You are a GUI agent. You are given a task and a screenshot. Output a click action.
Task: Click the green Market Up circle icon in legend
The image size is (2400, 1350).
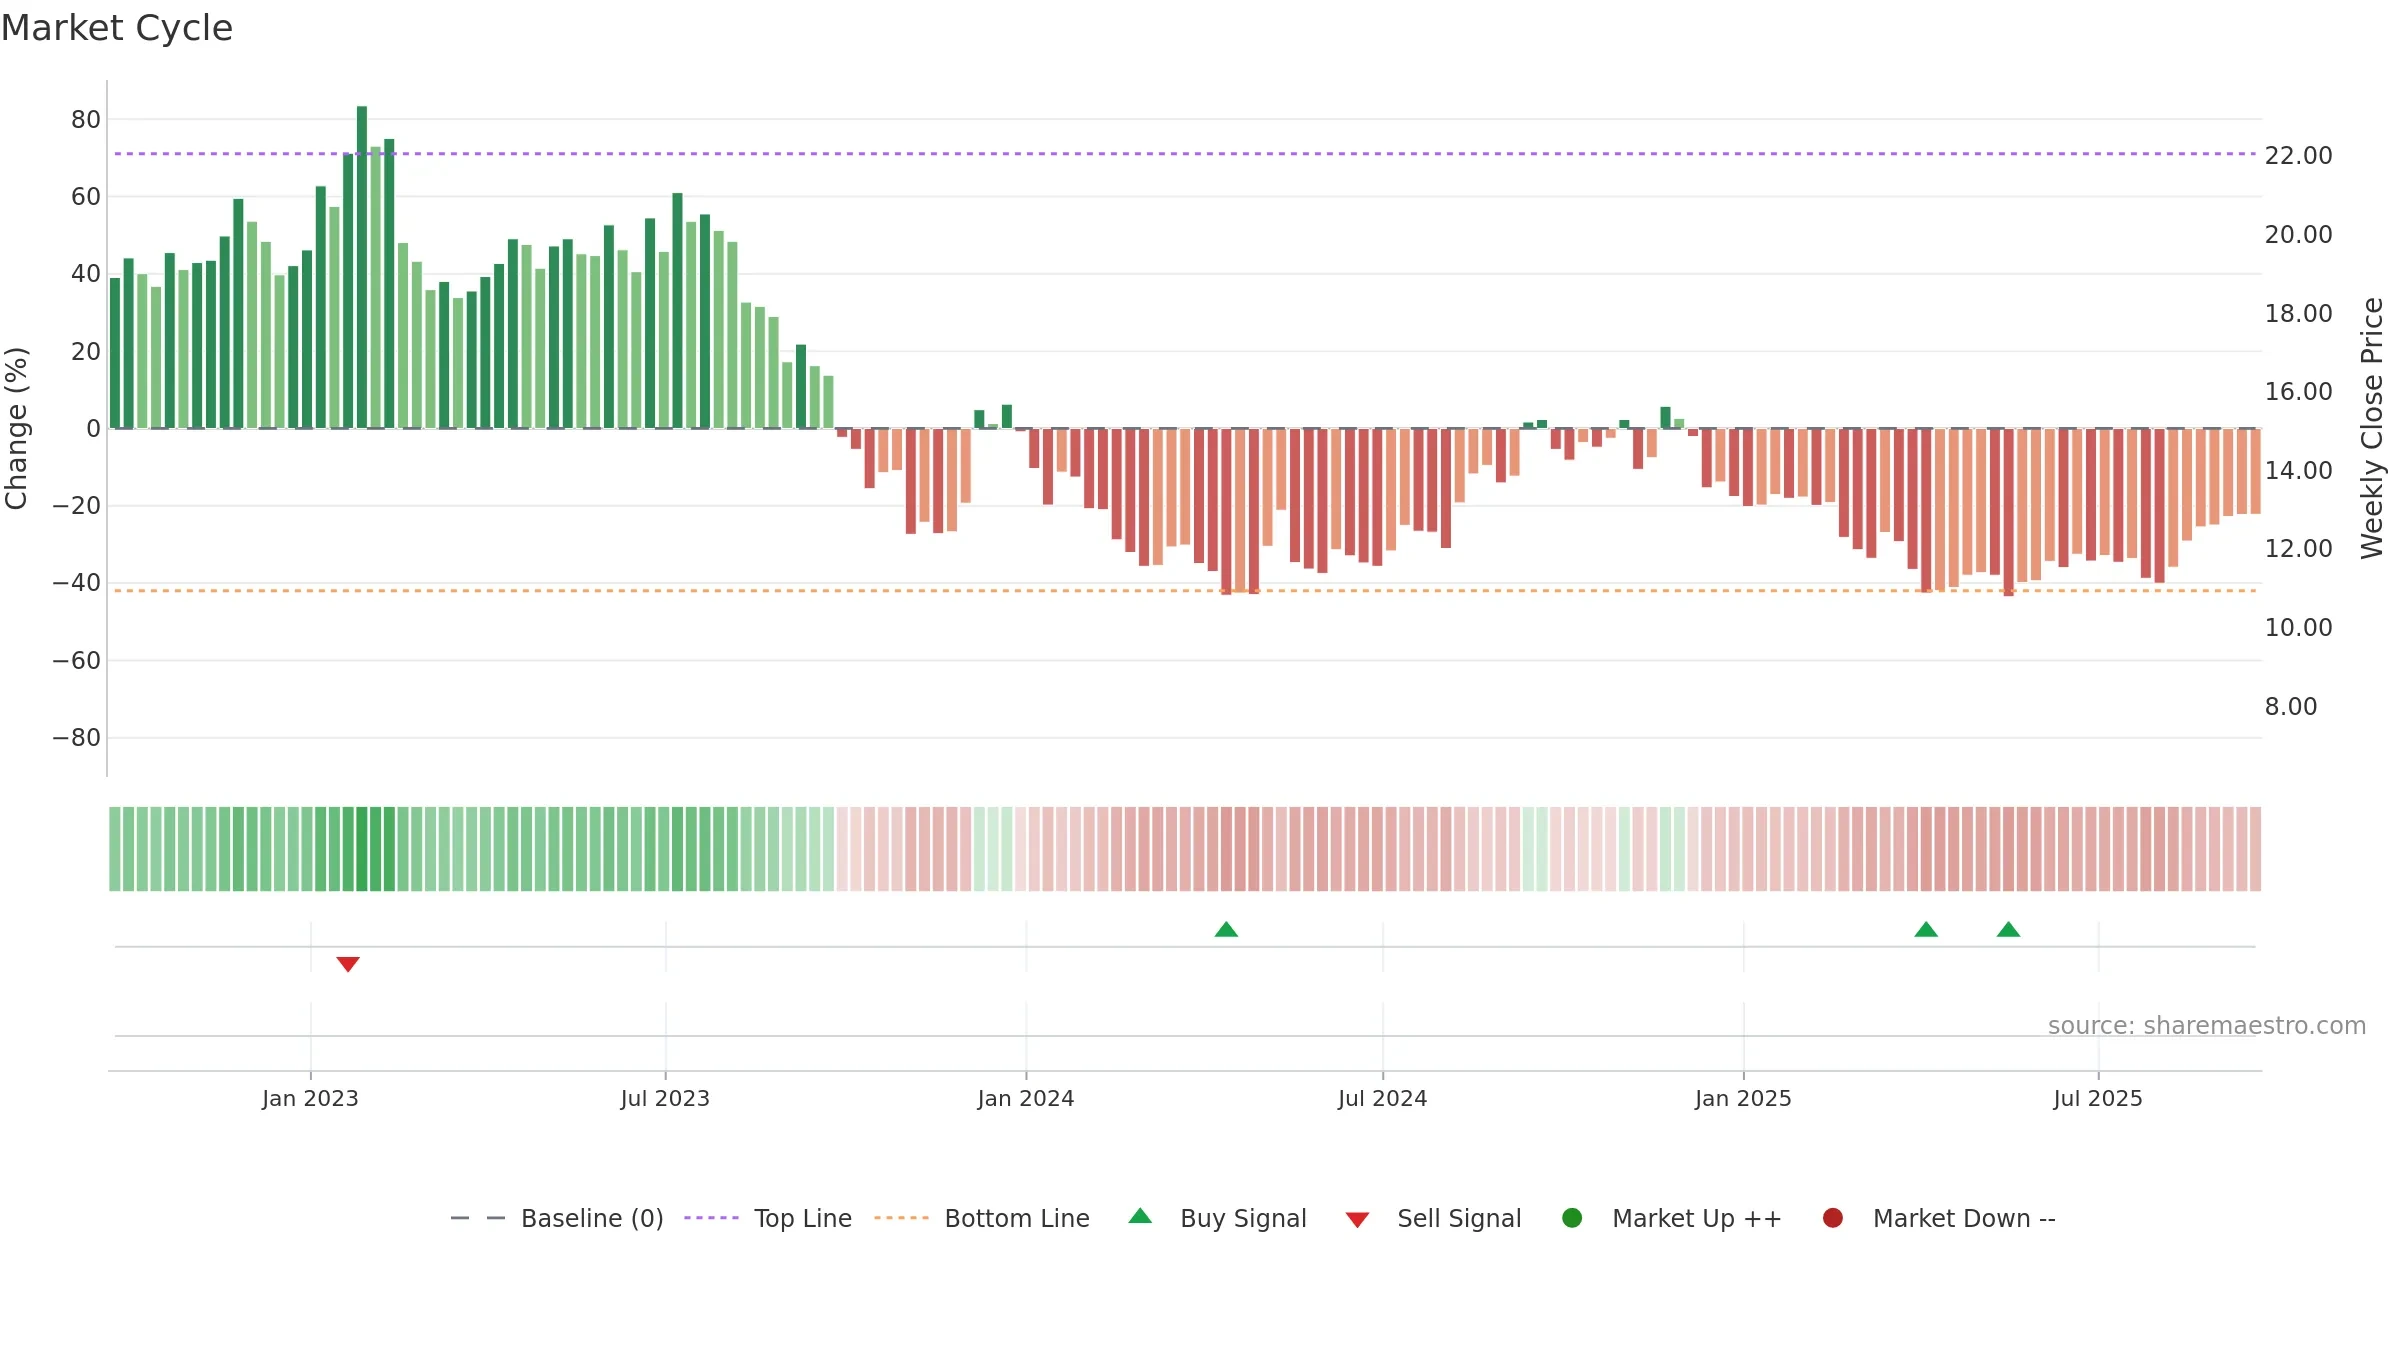[x=1572, y=1218]
